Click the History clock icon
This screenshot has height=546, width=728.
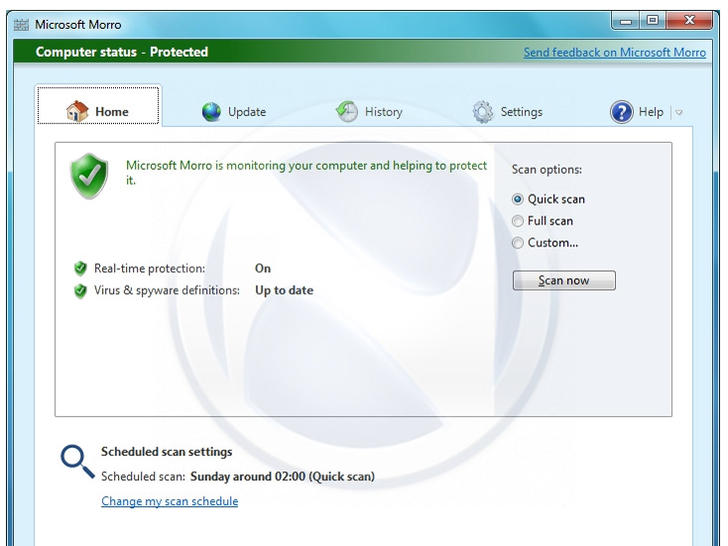pos(346,112)
